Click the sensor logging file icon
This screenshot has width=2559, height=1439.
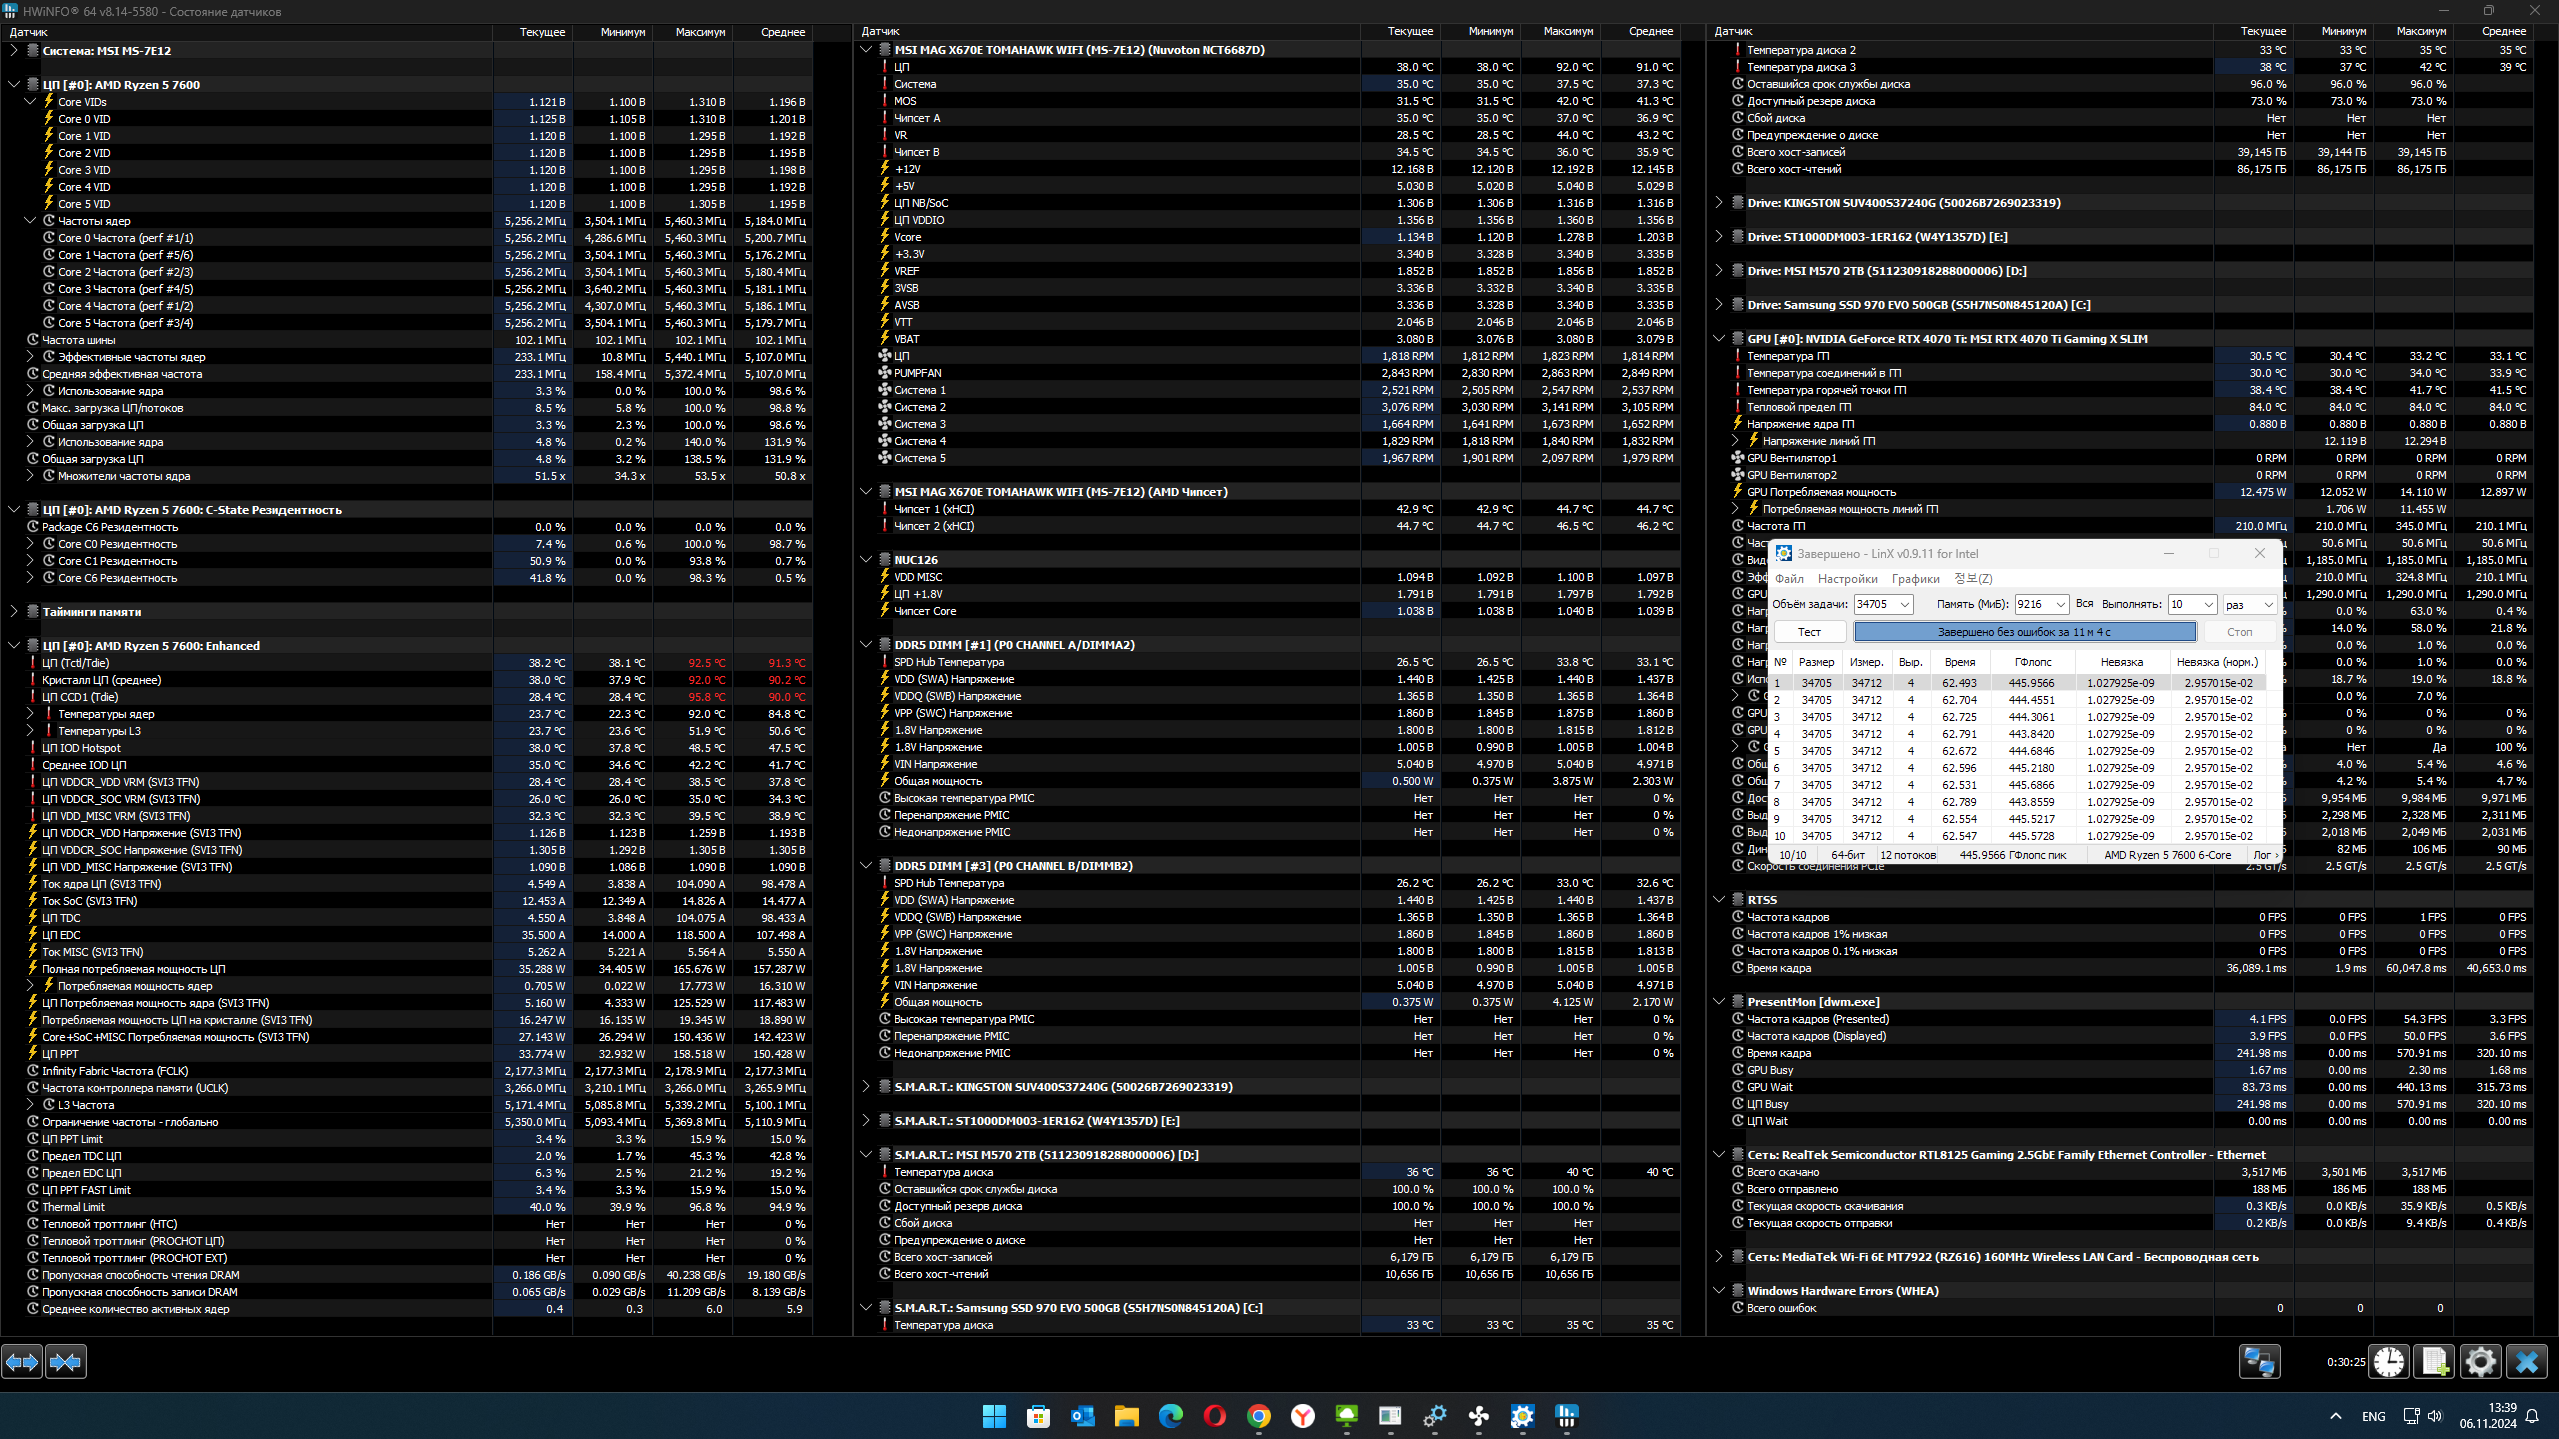pyautogui.click(x=2434, y=1362)
